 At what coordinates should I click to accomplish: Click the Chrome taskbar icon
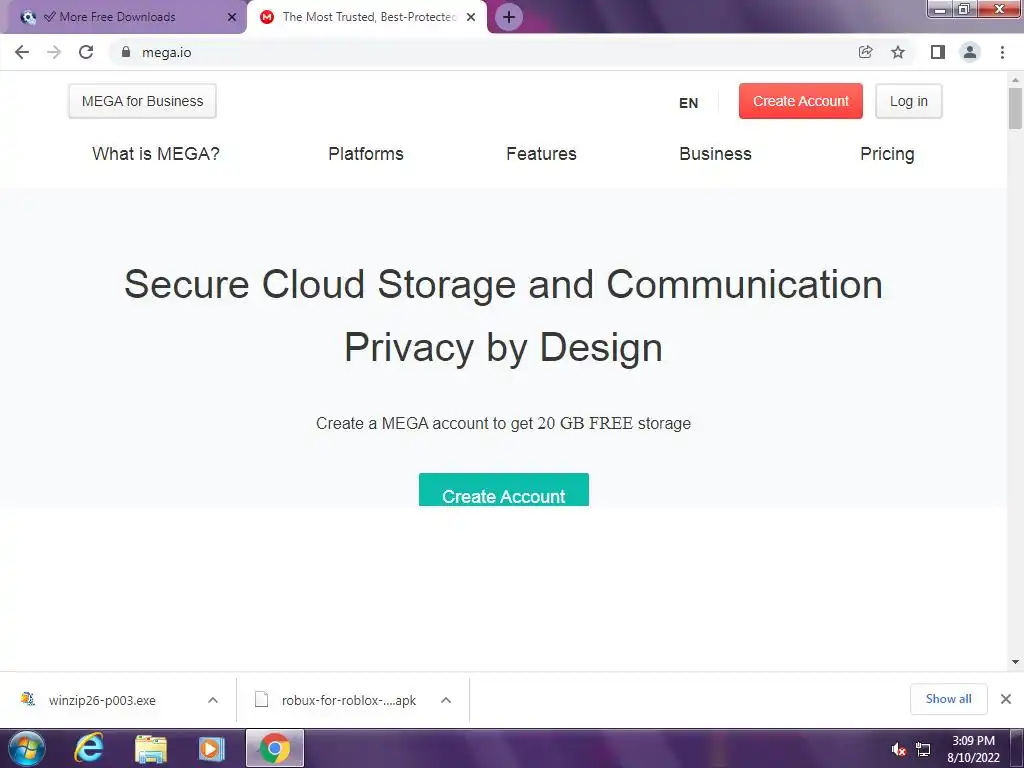tap(275, 748)
